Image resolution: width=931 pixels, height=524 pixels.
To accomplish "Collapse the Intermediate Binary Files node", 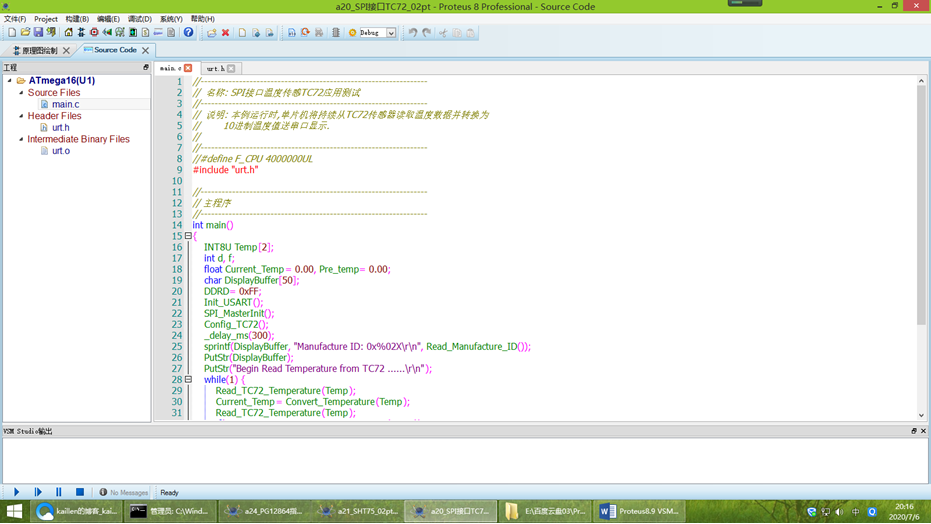I will 21,139.
